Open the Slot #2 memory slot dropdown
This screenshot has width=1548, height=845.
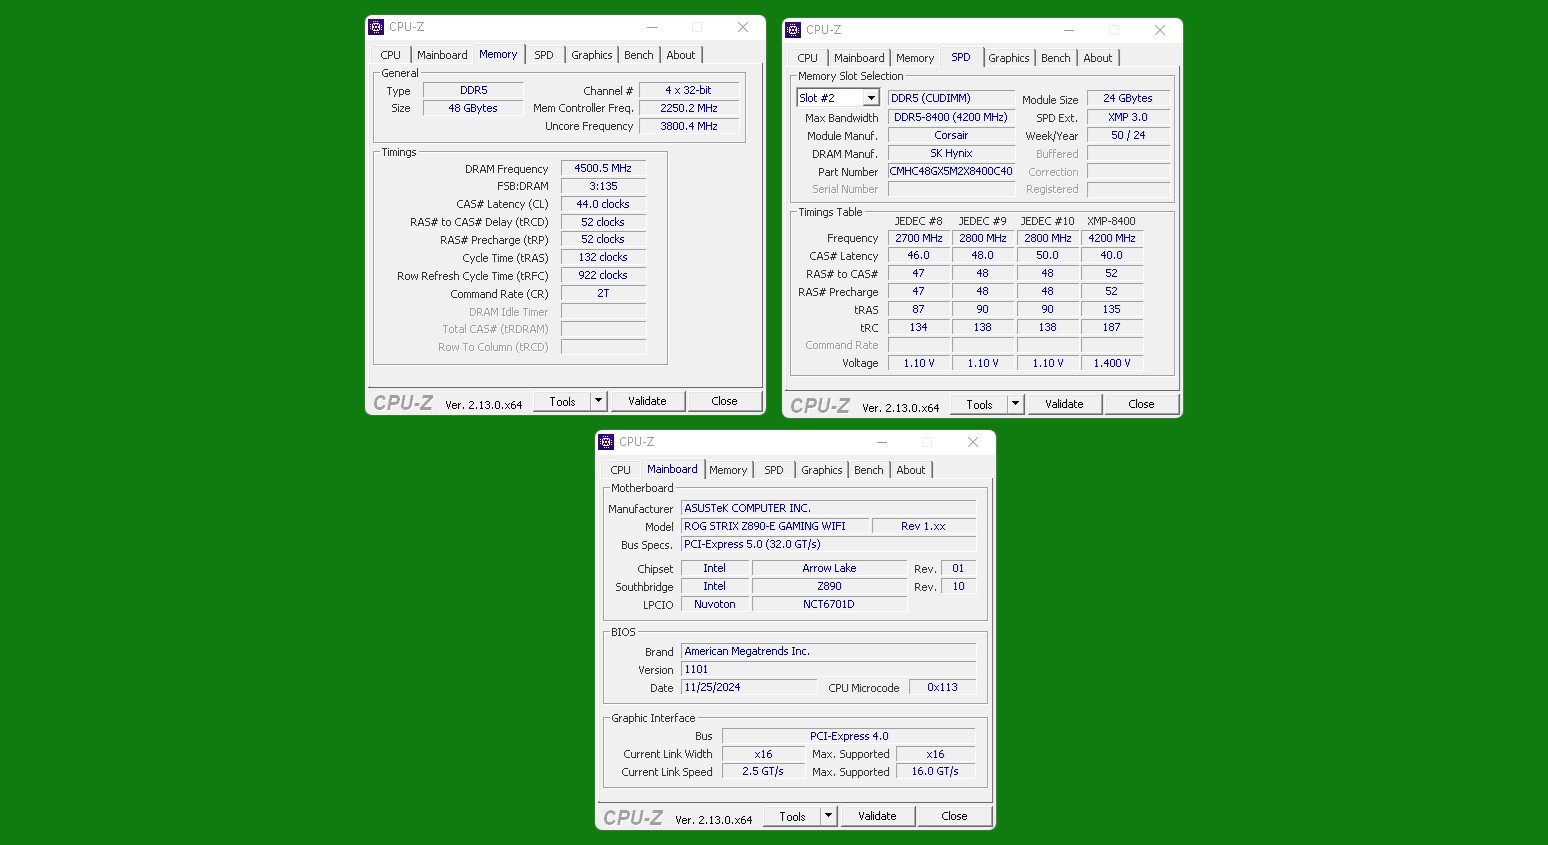coord(871,98)
